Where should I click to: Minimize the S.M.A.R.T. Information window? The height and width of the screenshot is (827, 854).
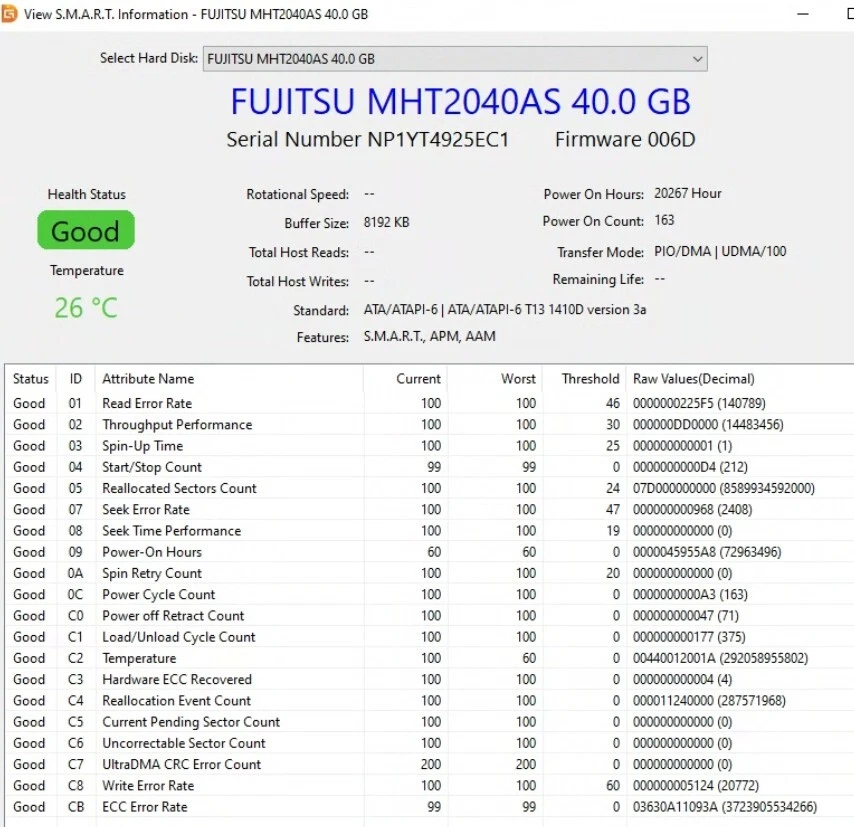803,15
